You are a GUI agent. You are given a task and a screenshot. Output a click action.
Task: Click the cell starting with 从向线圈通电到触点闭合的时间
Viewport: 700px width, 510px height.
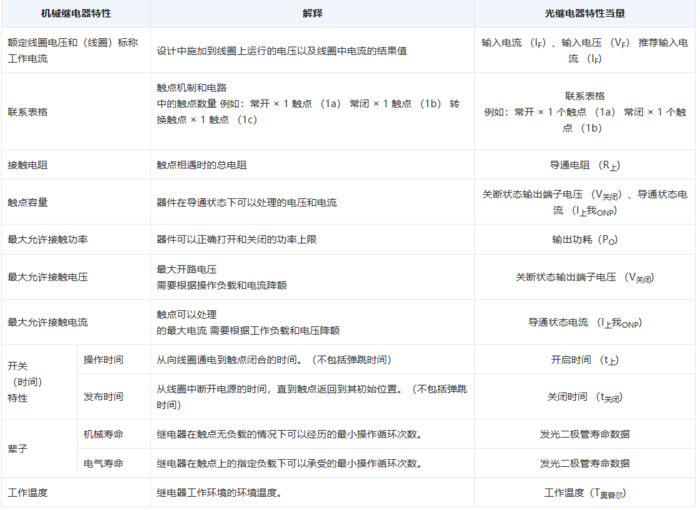(x=312, y=360)
